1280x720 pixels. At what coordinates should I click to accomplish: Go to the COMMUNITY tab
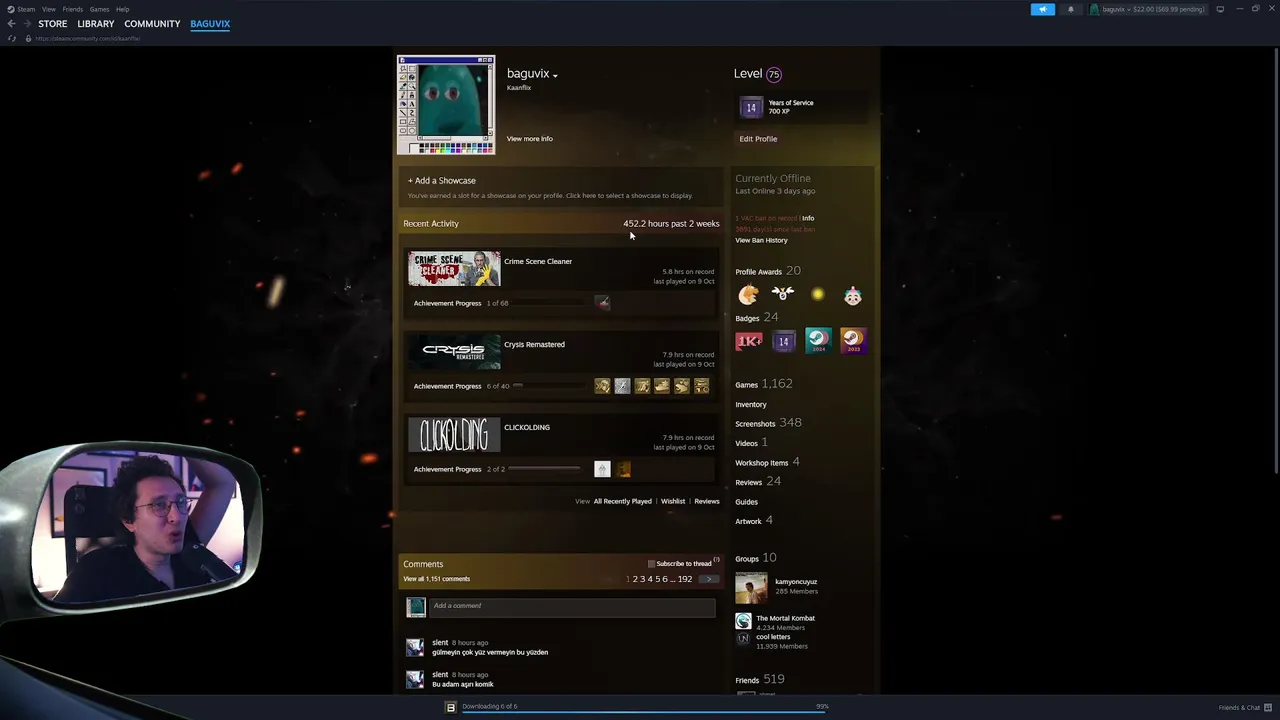pyautogui.click(x=152, y=24)
